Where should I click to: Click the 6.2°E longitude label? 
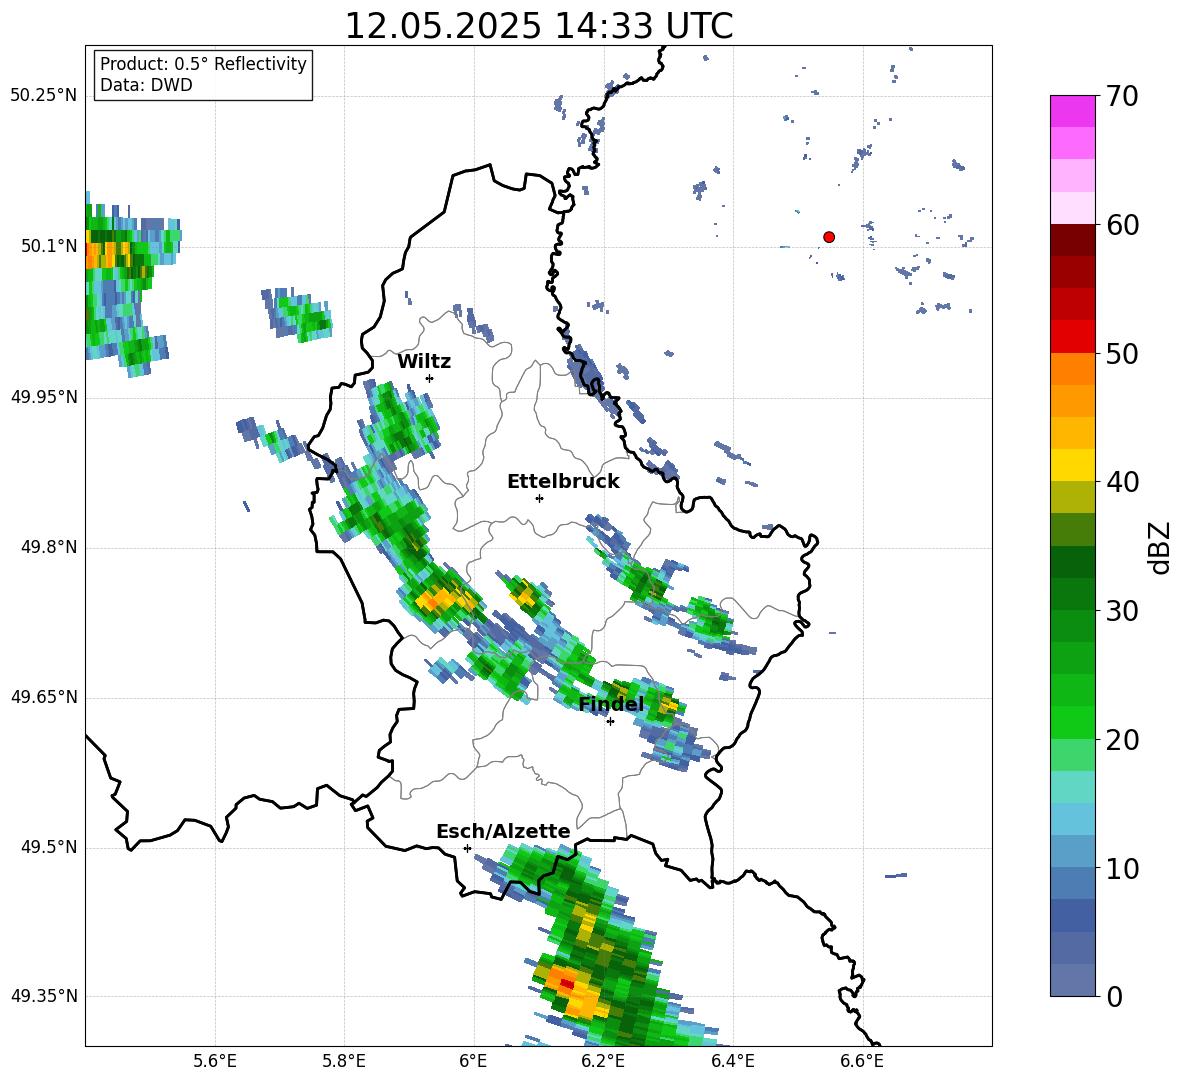603,1061
